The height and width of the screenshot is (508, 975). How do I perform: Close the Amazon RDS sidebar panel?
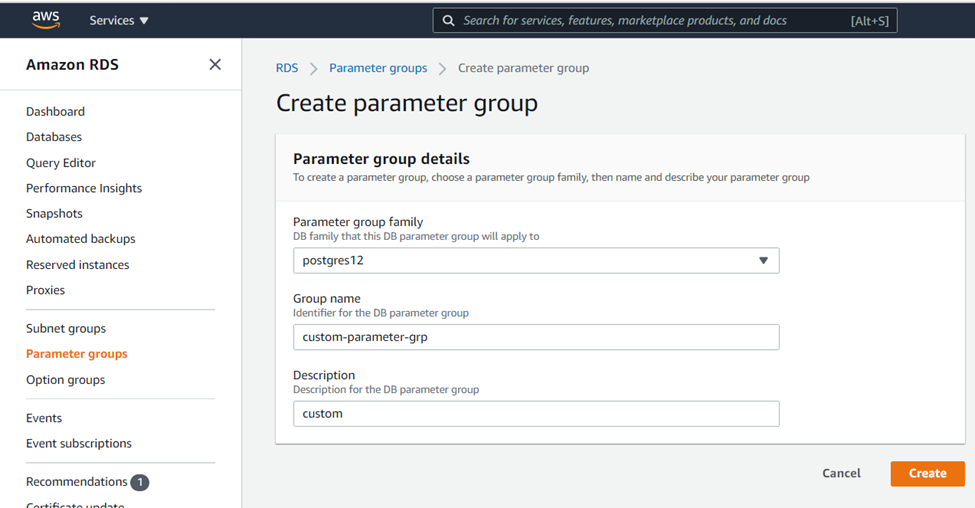tap(215, 64)
